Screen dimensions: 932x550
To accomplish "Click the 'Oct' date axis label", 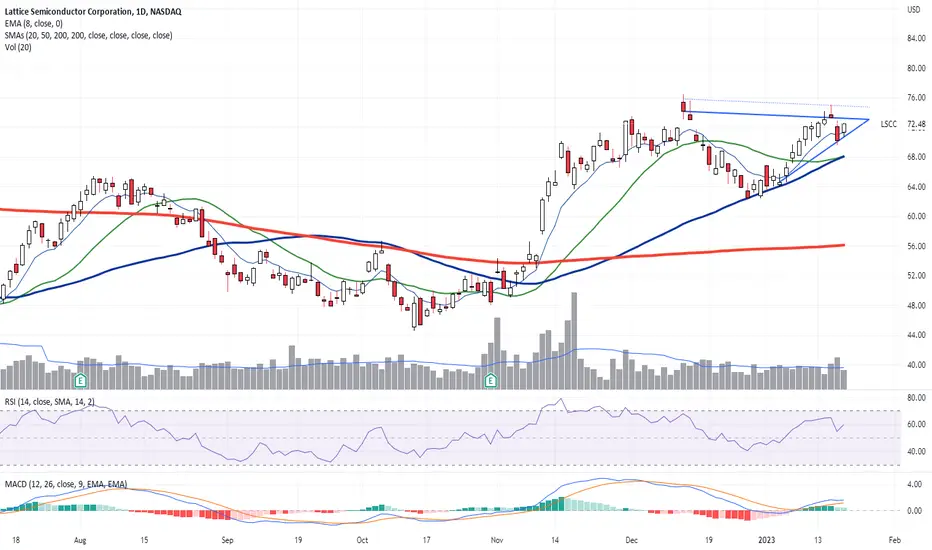I will tap(362, 540).
